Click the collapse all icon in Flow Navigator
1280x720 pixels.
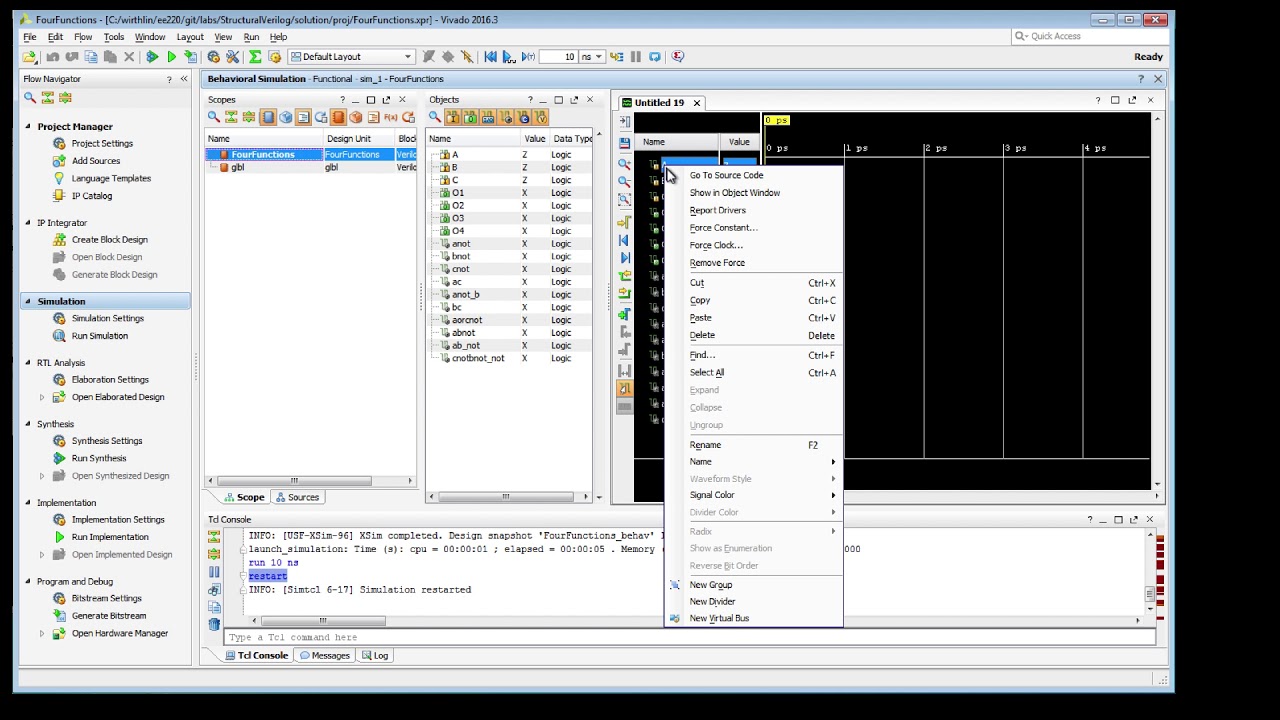[x=48, y=98]
